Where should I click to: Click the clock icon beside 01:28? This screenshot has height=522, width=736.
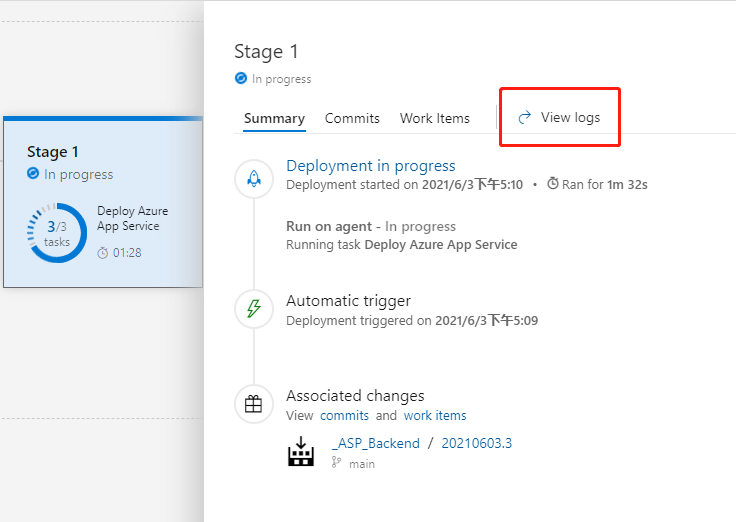point(103,253)
